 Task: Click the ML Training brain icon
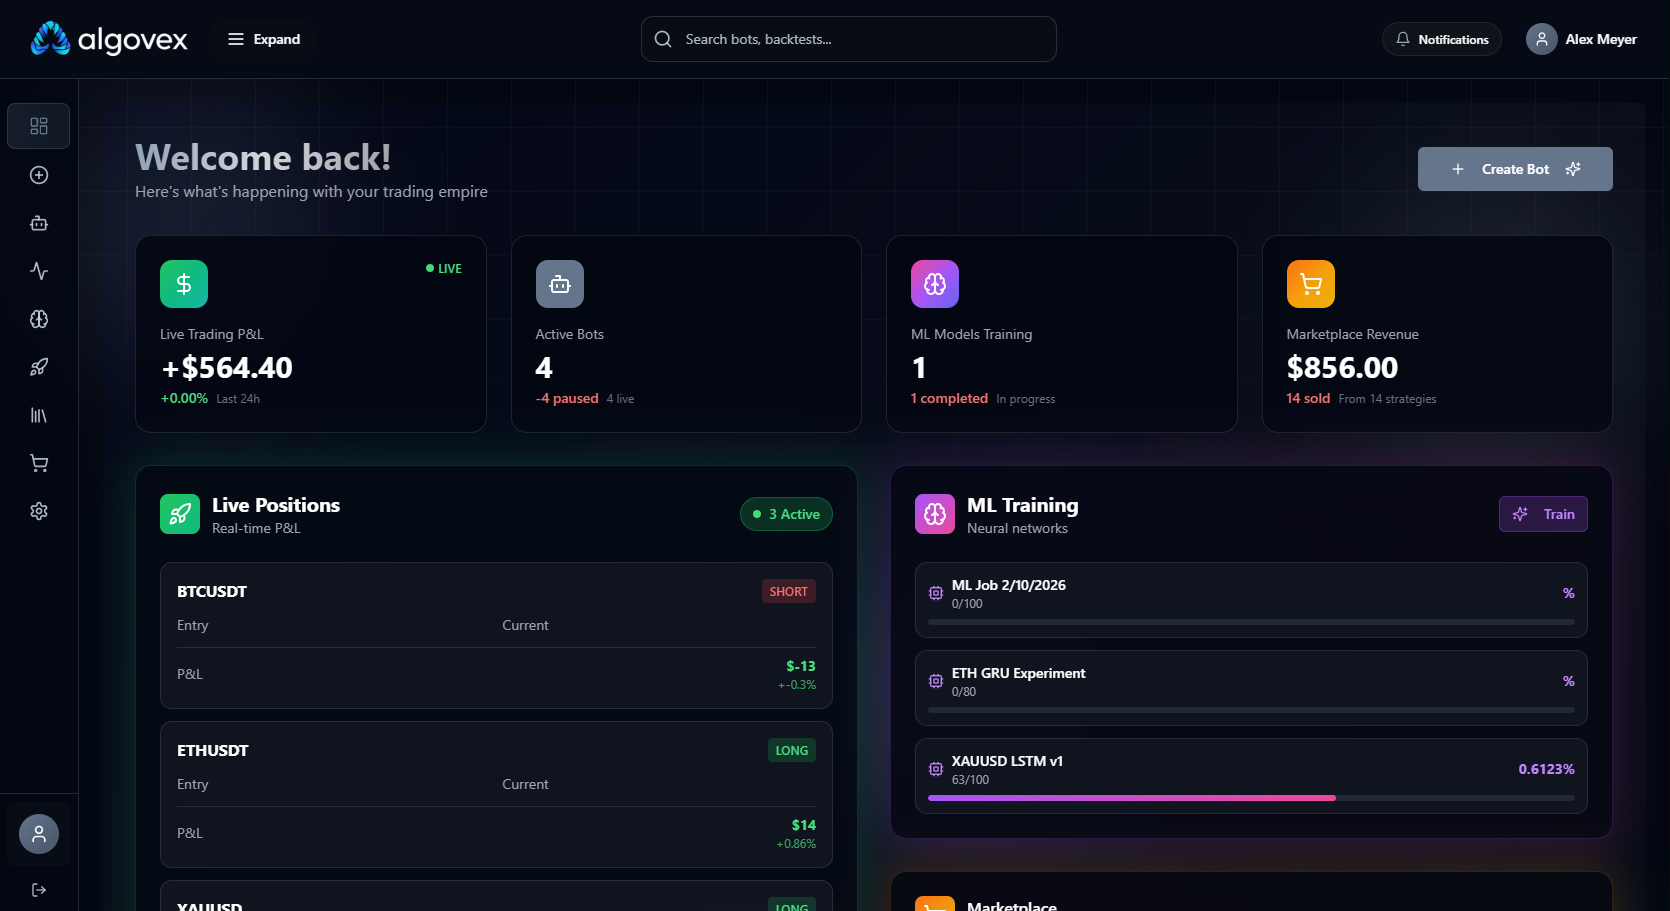(935, 514)
